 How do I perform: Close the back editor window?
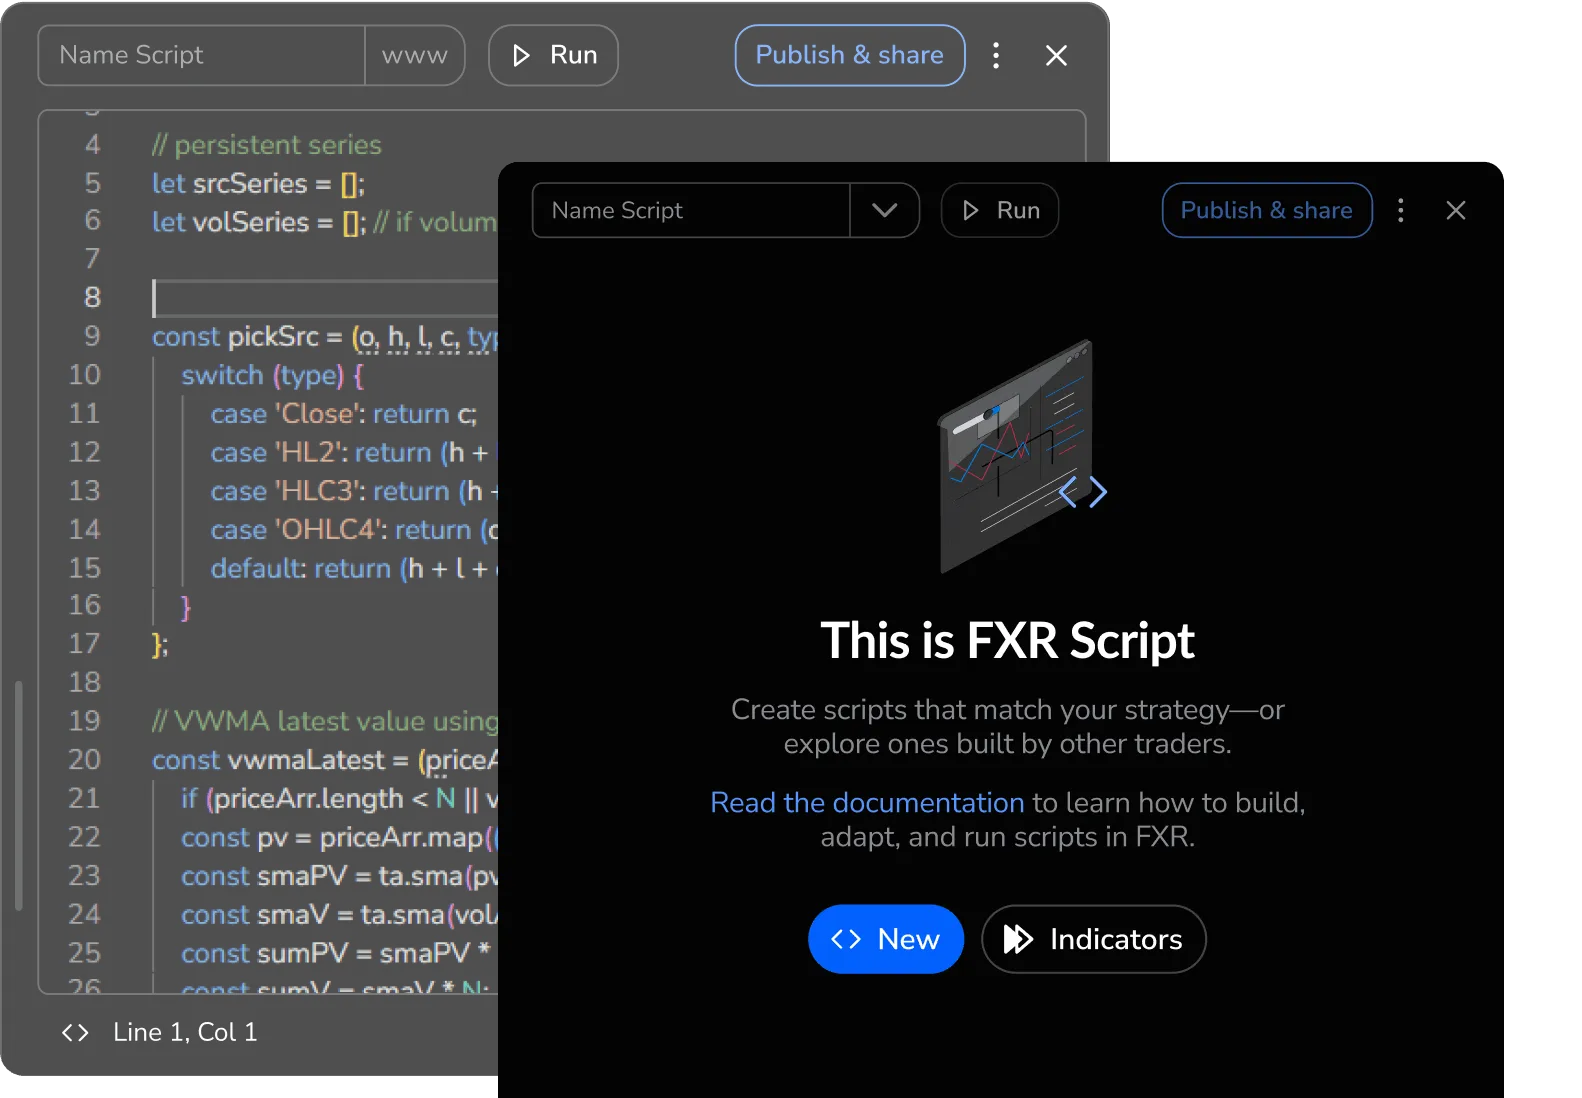pos(1056,55)
